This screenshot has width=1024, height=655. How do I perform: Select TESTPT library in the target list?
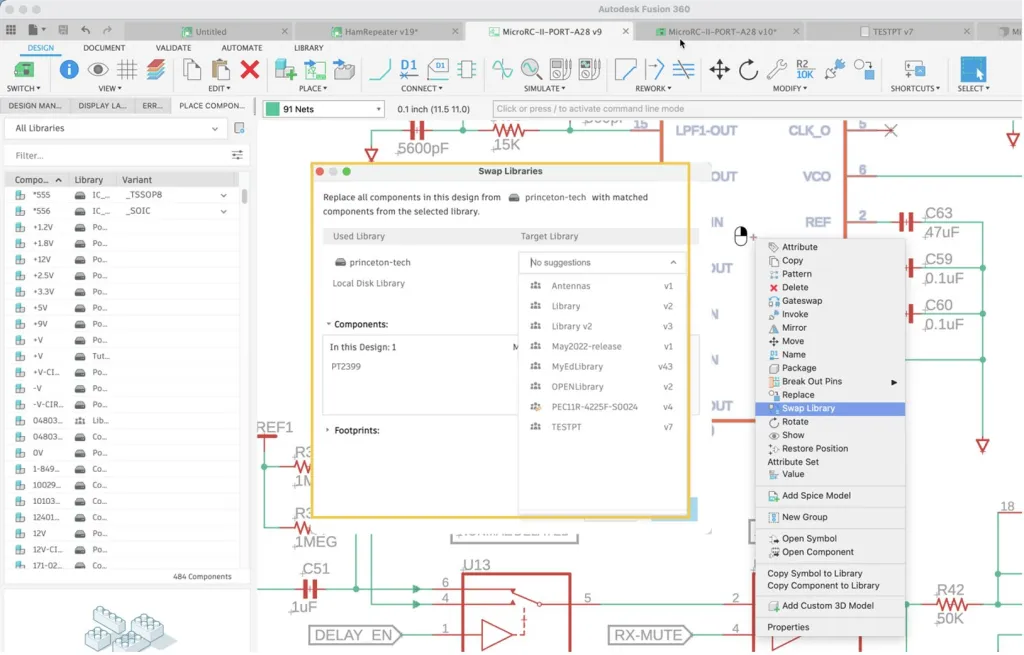601,427
